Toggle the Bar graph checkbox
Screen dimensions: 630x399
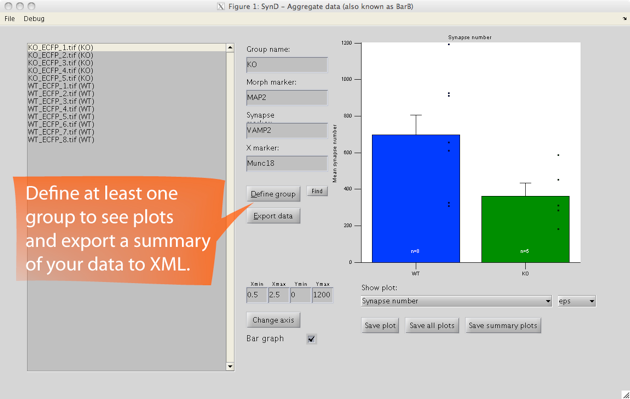tap(311, 339)
